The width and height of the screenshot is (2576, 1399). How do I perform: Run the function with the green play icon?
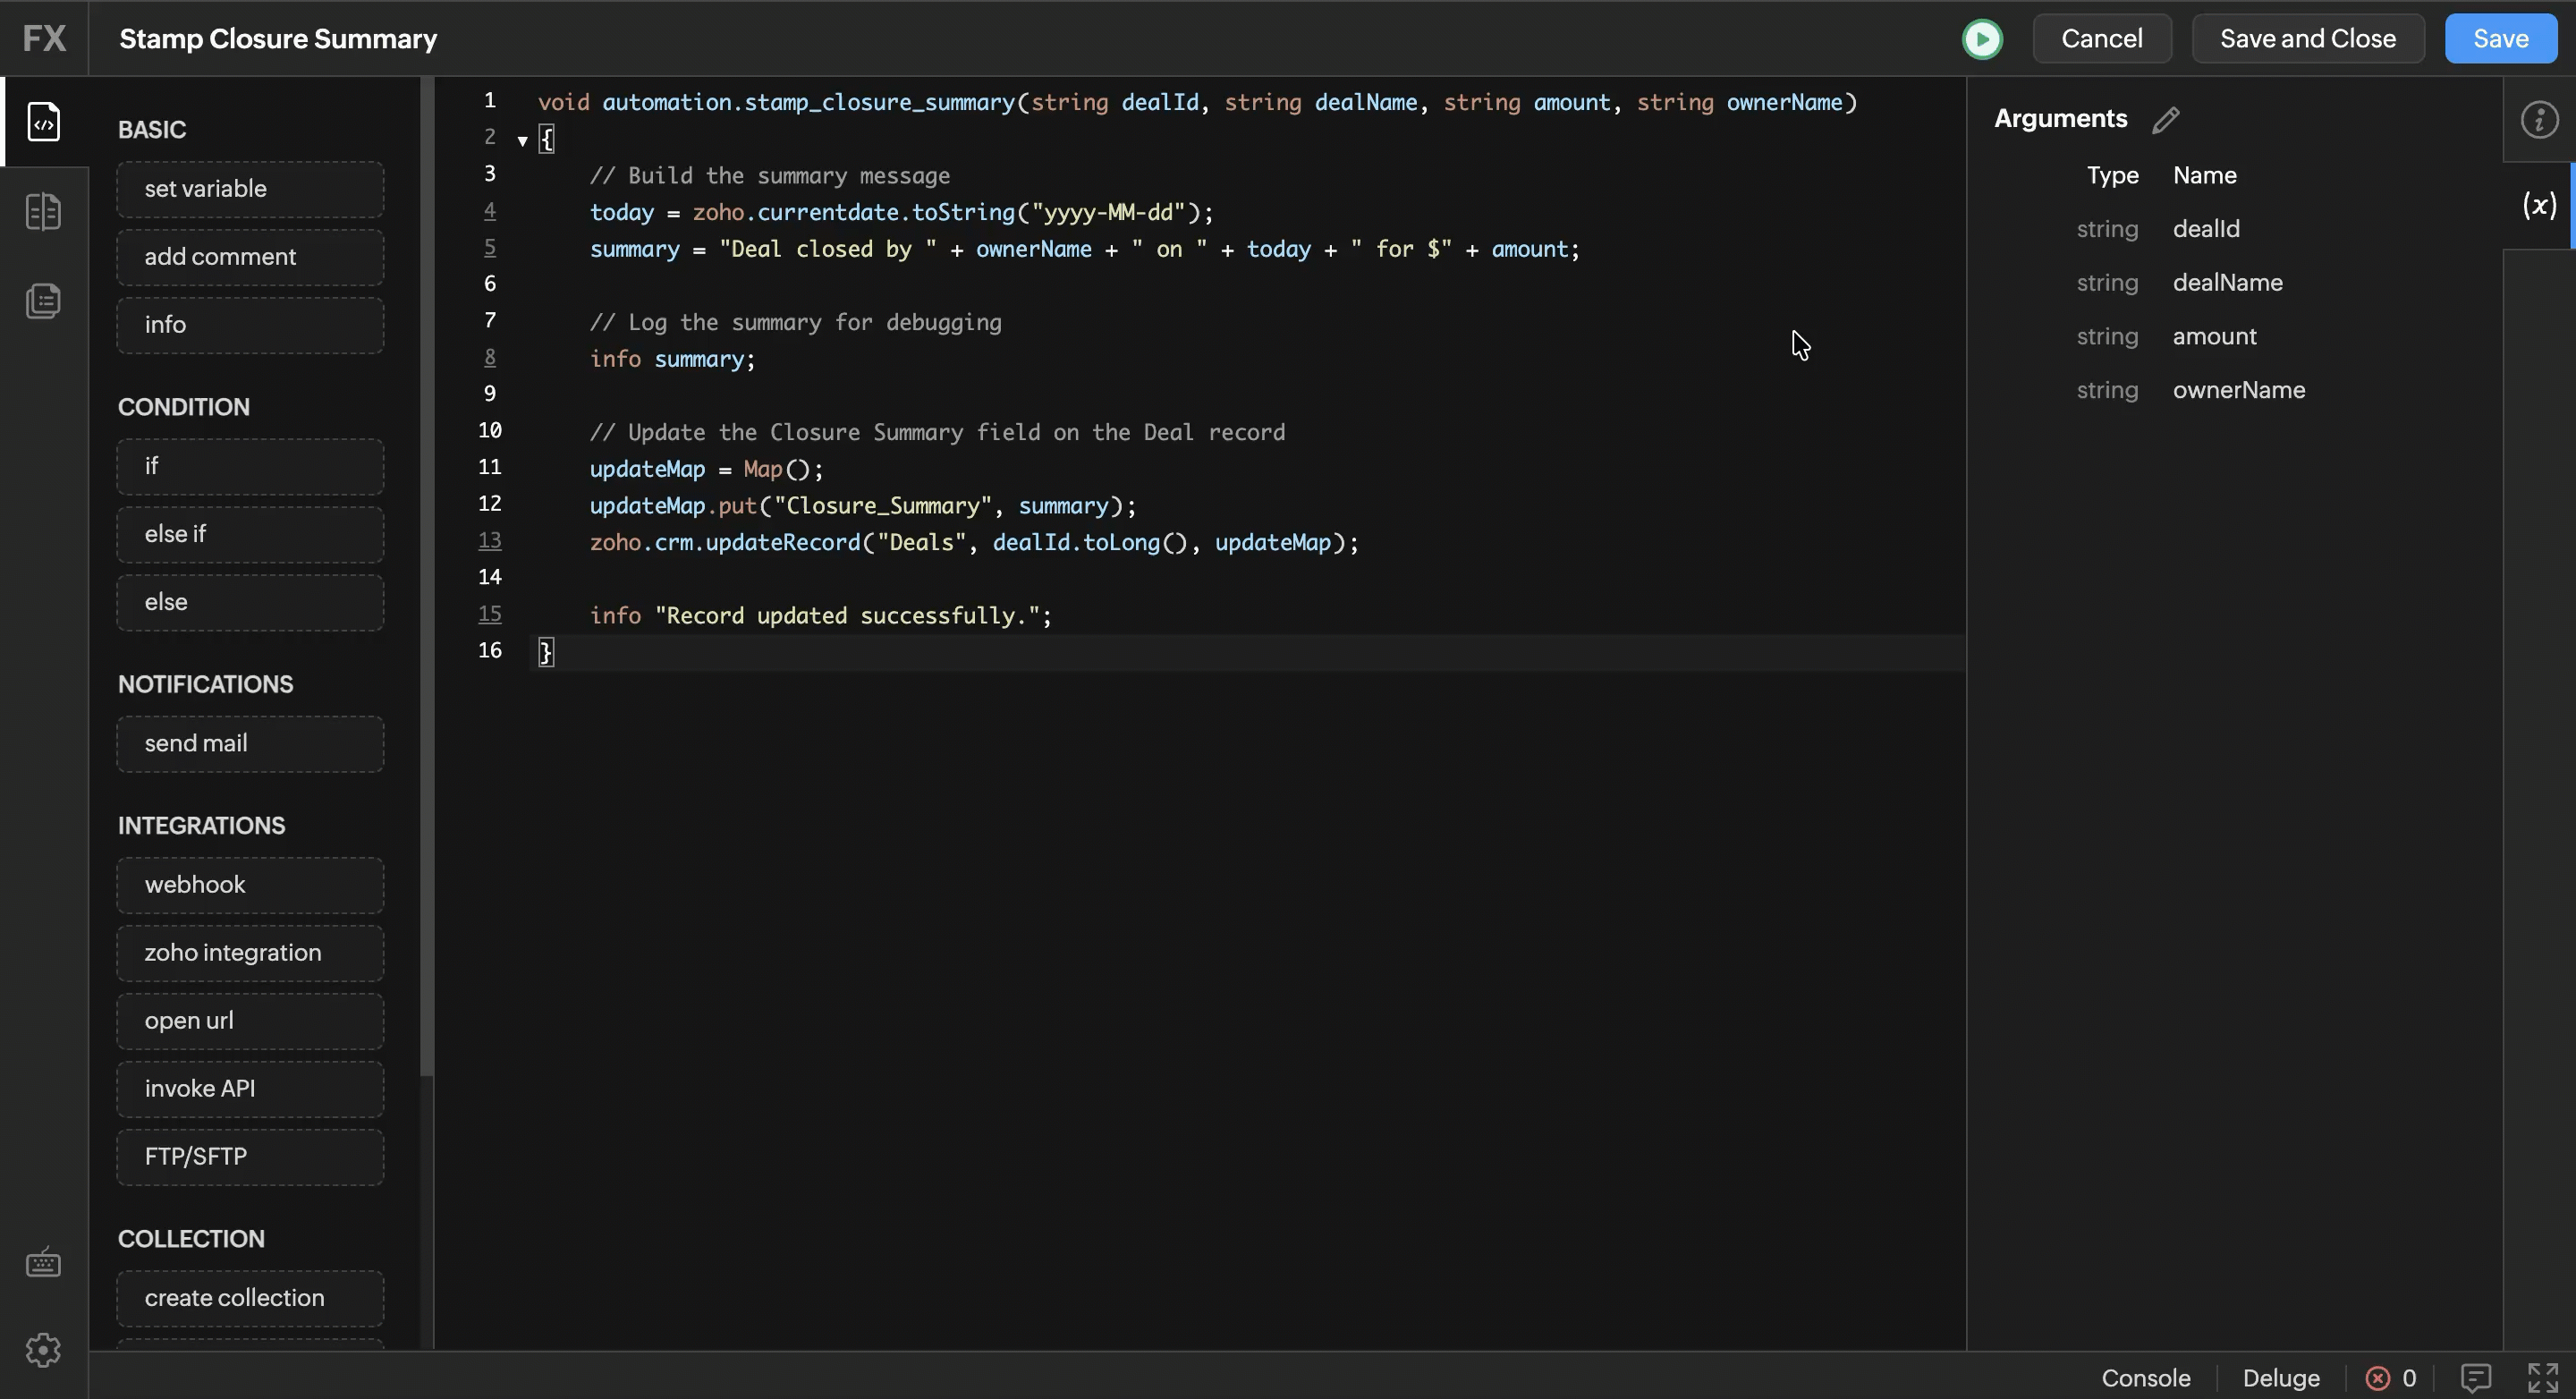1982,39
